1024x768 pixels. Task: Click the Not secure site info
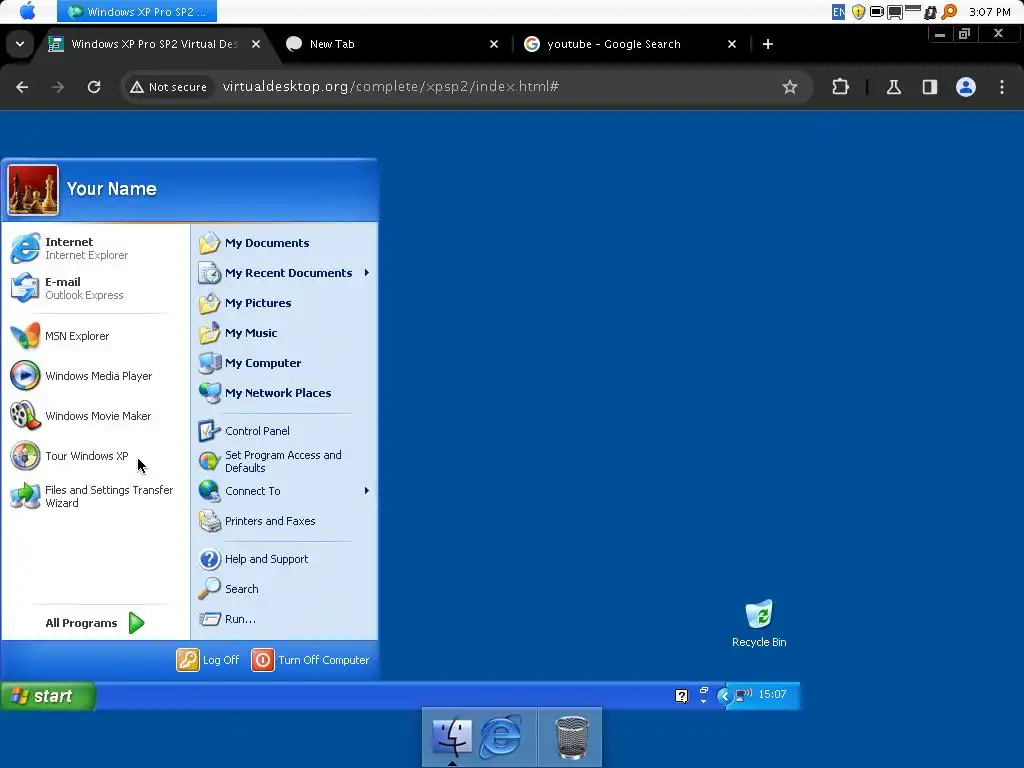(168, 87)
